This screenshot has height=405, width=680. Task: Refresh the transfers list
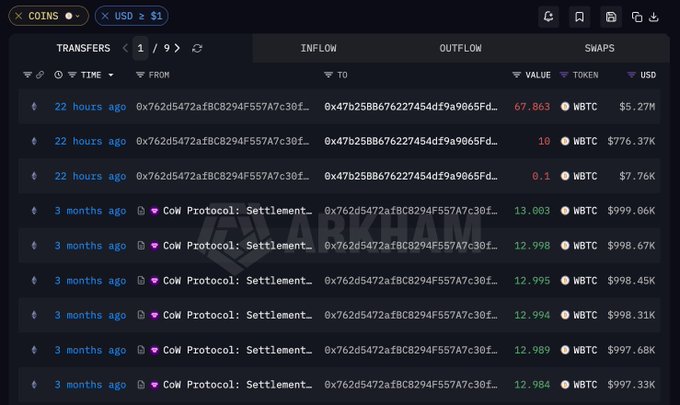[197, 48]
